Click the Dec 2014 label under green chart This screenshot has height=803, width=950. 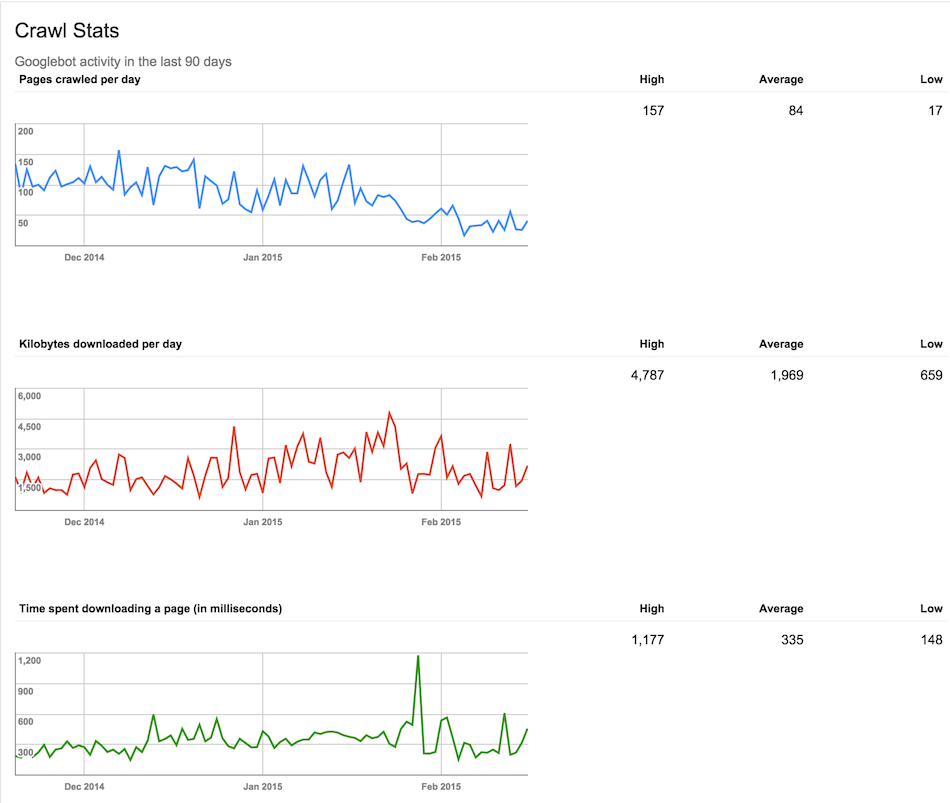point(84,787)
